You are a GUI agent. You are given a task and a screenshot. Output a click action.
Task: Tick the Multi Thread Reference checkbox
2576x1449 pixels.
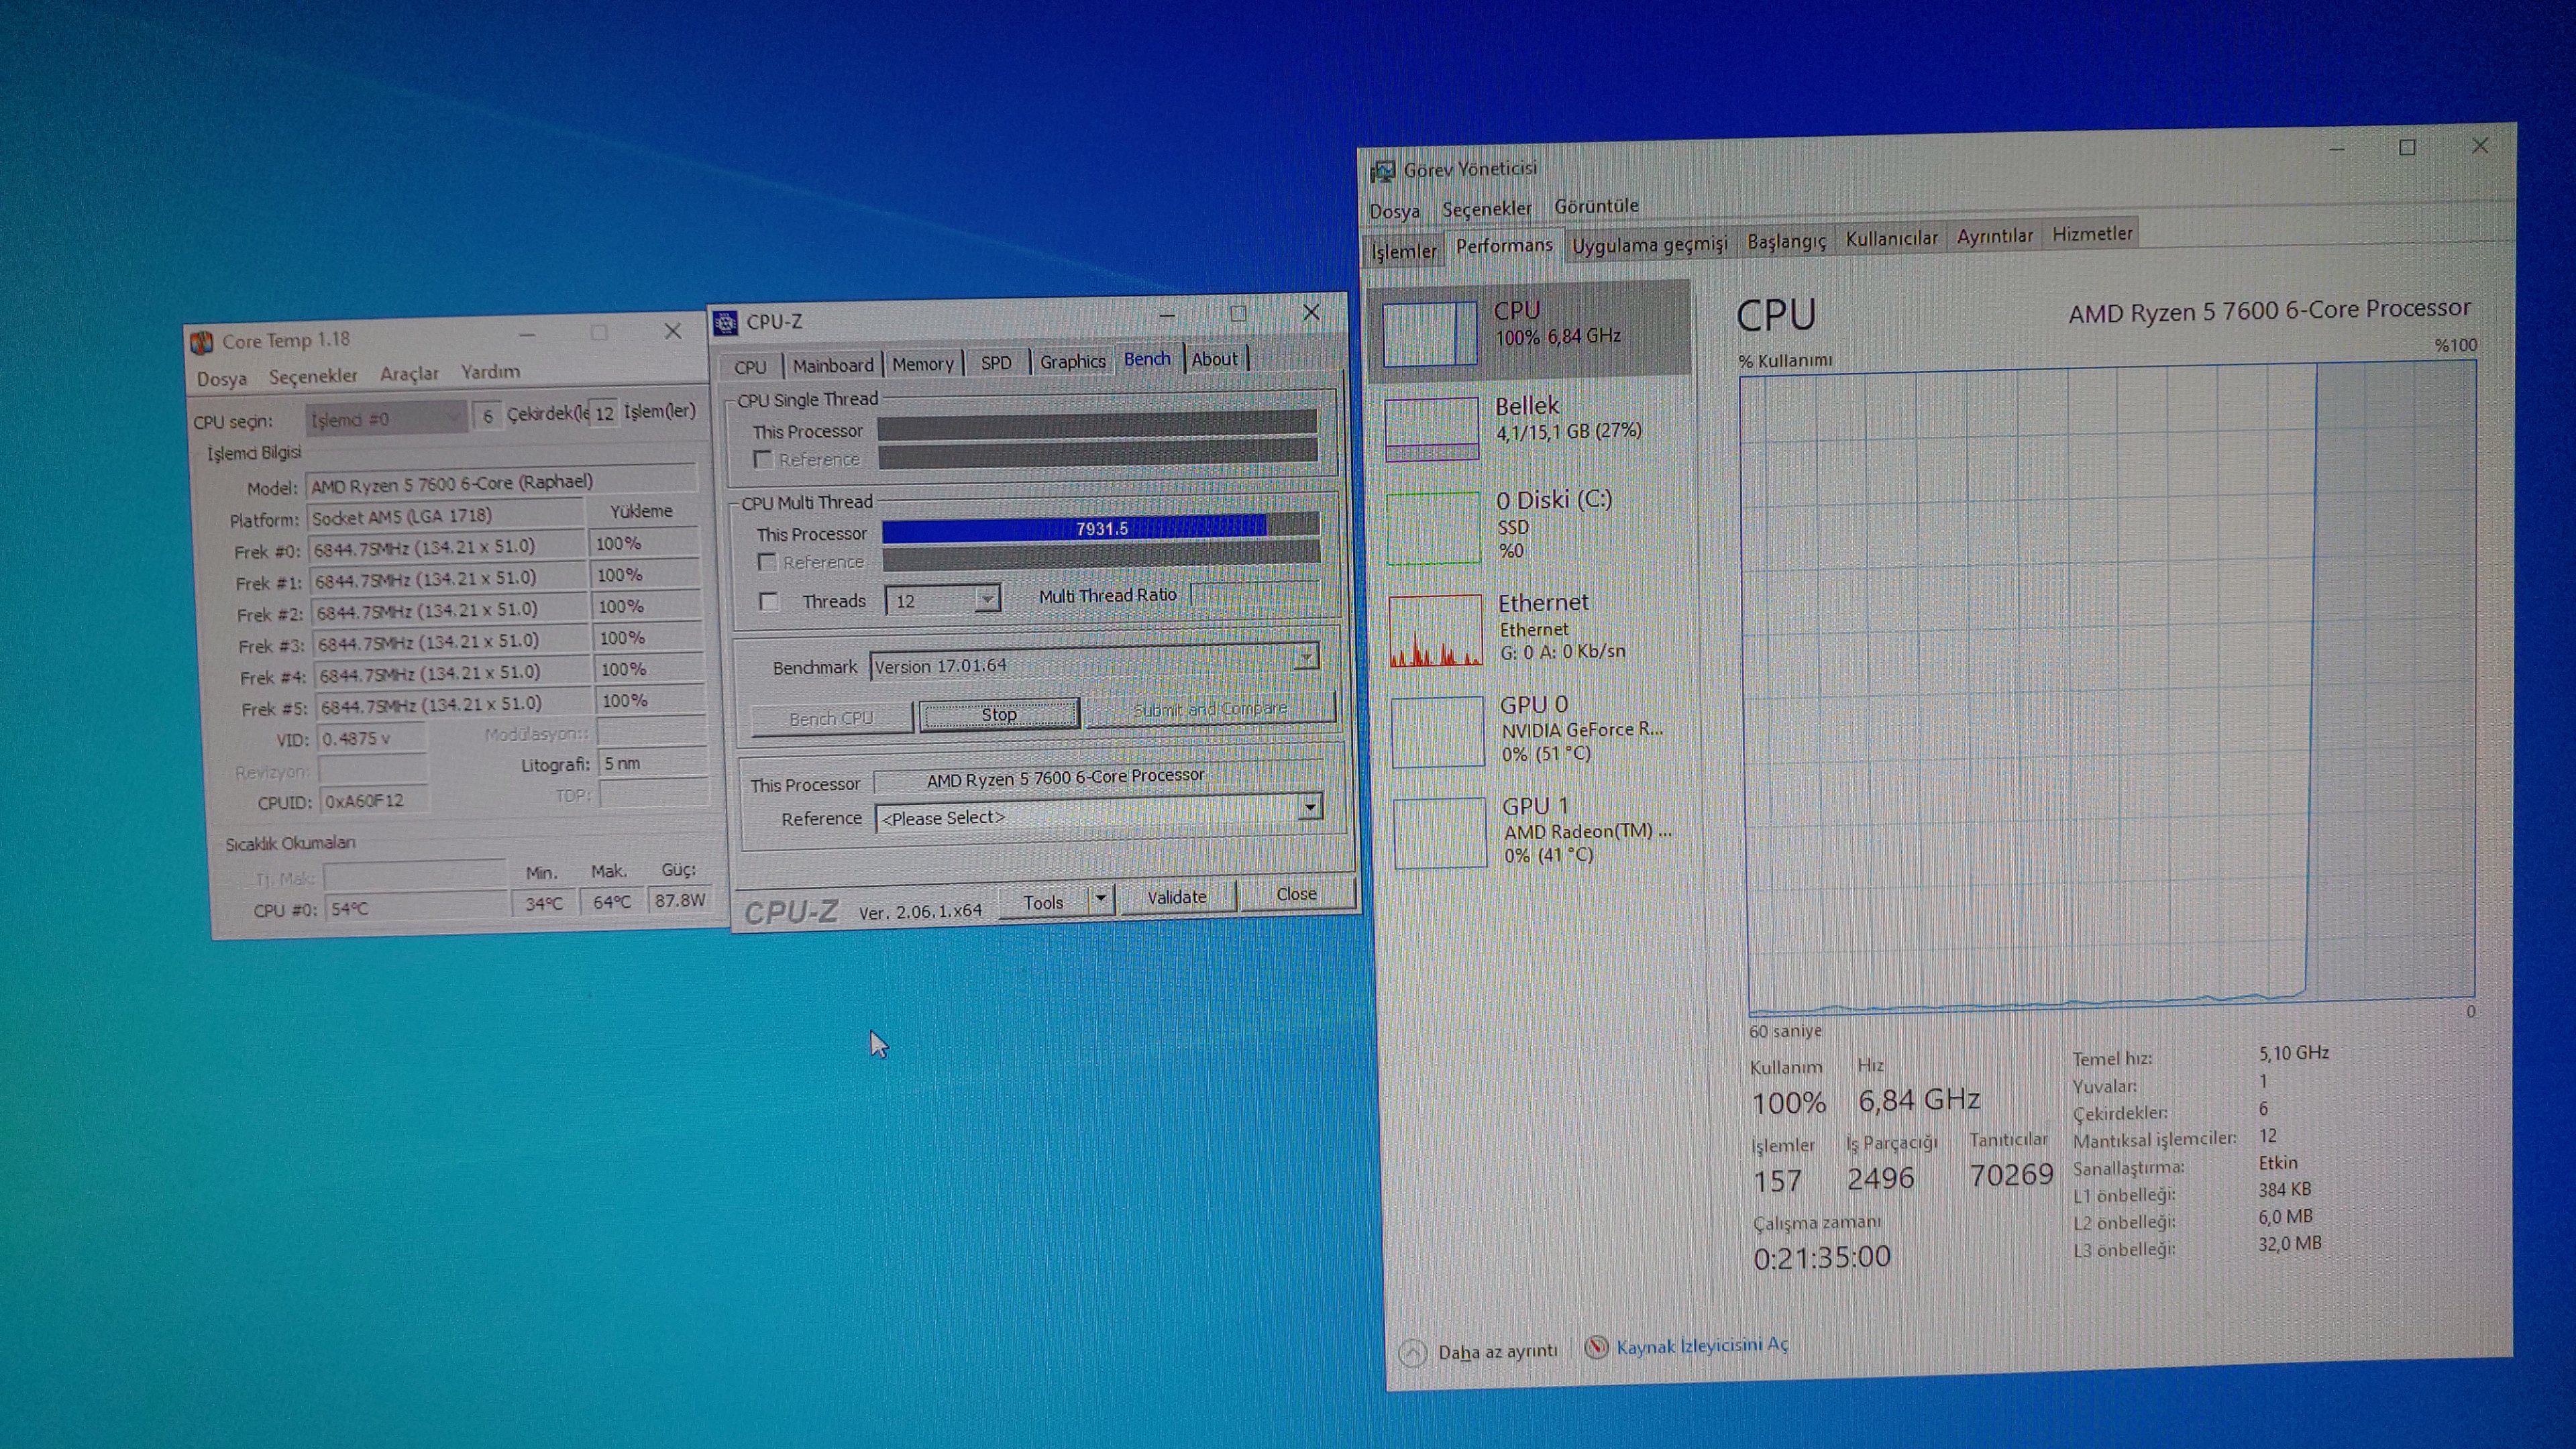coord(767,562)
